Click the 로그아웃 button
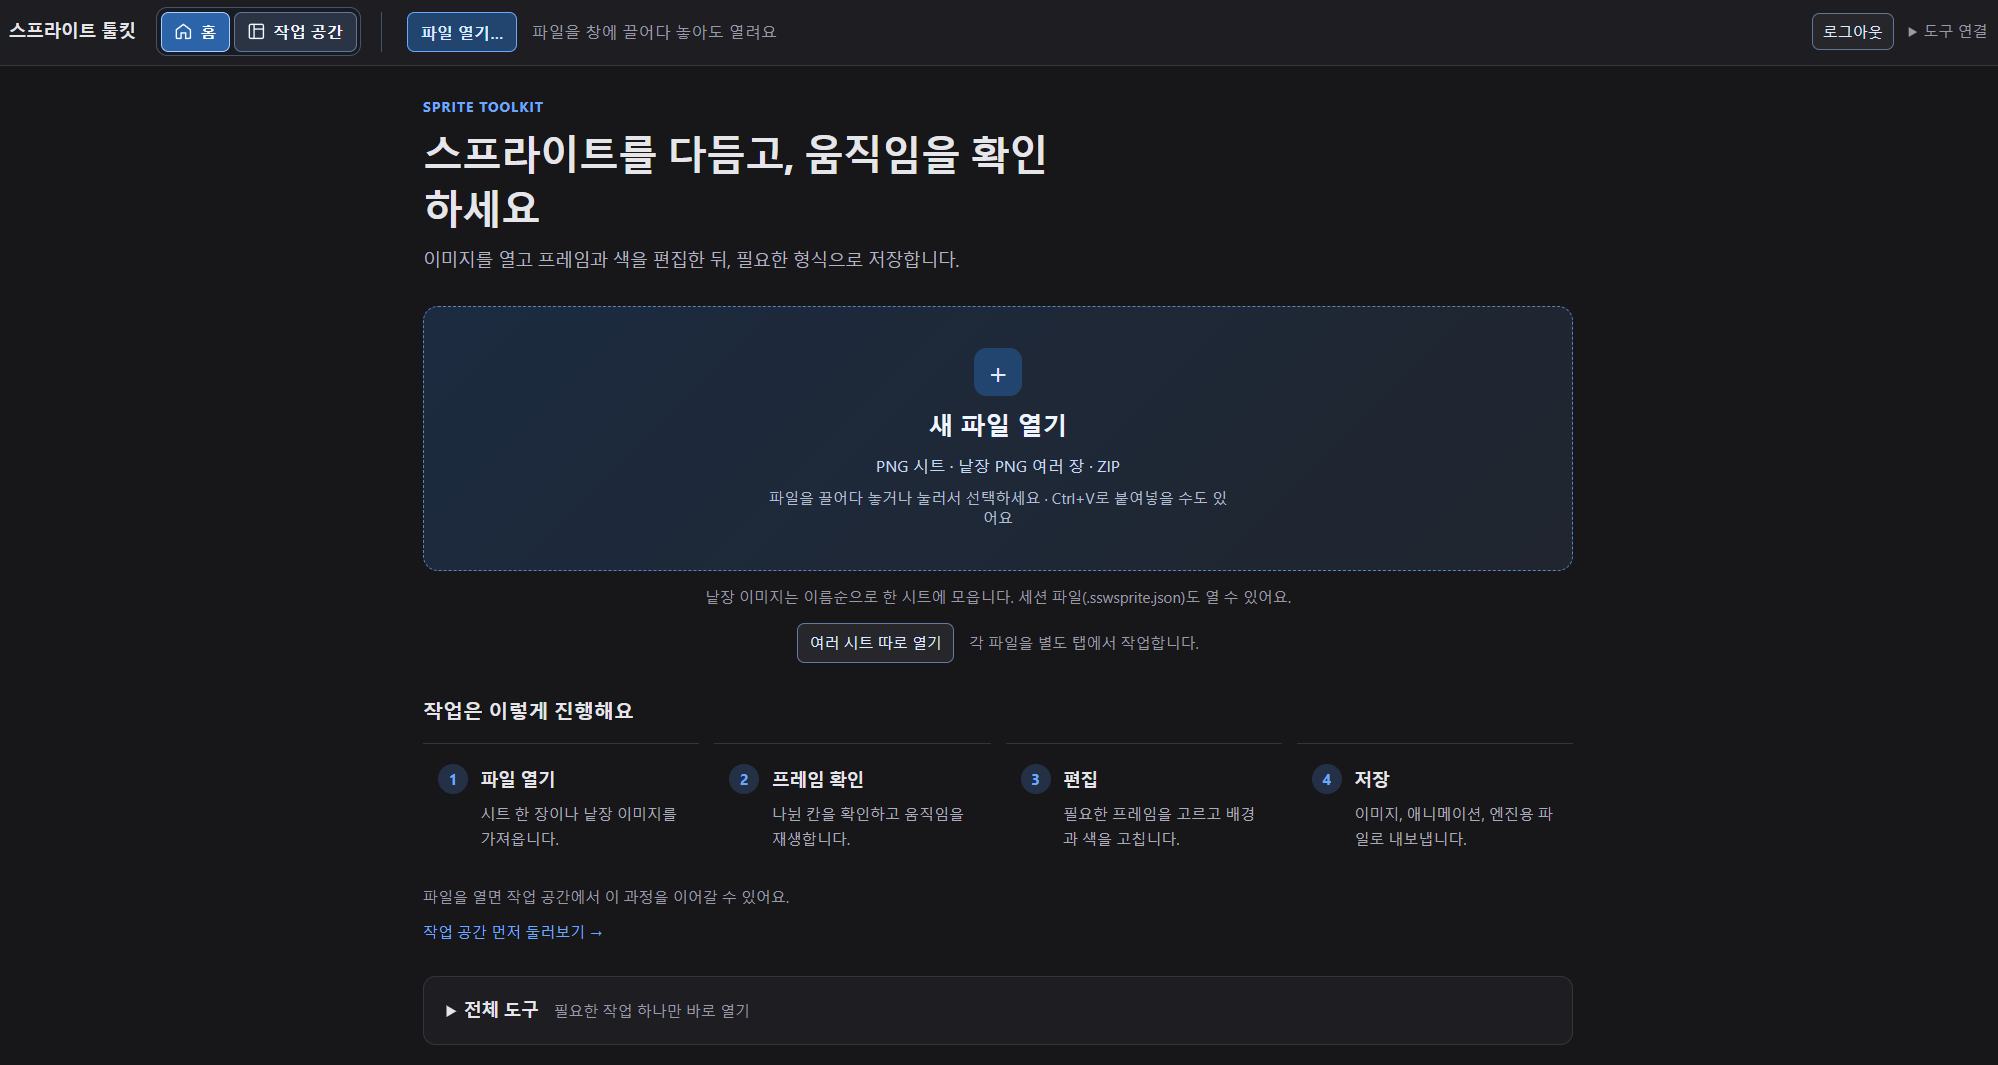 point(1852,32)
